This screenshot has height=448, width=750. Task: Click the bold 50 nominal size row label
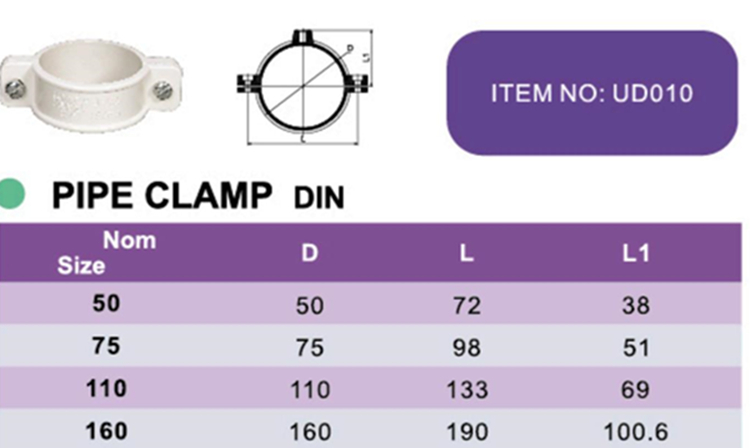106,305
